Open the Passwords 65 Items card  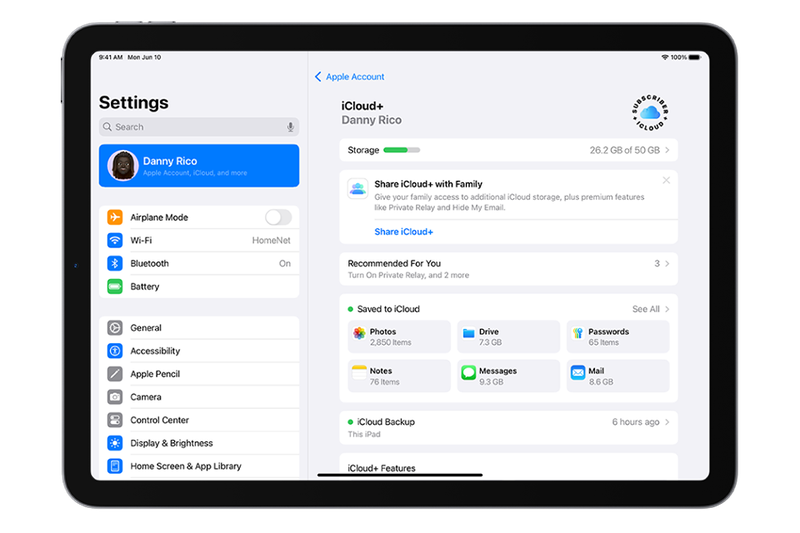coord(618,337)
